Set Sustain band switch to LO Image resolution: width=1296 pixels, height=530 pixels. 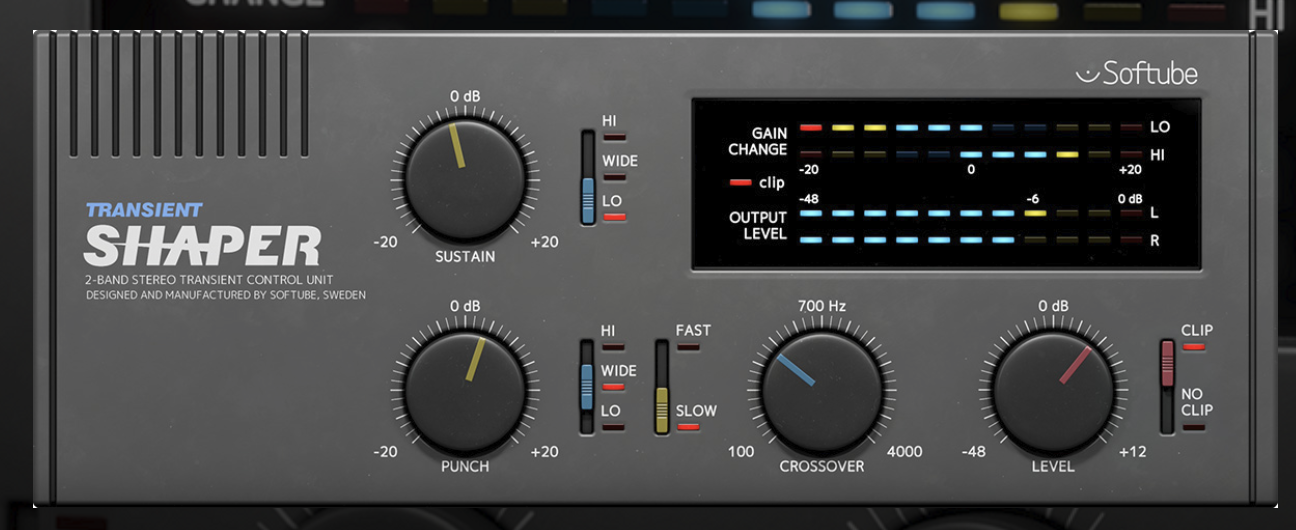(613, 207)
